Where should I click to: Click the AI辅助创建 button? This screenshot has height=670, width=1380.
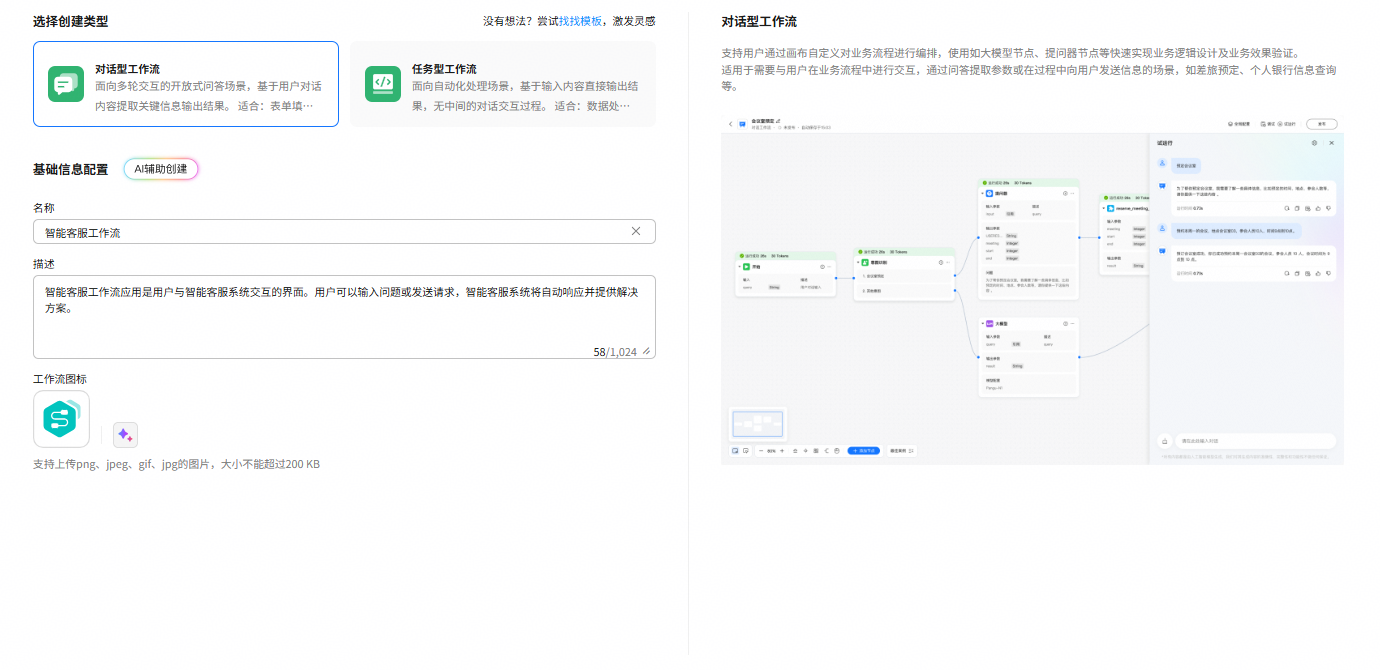(161, 169)
